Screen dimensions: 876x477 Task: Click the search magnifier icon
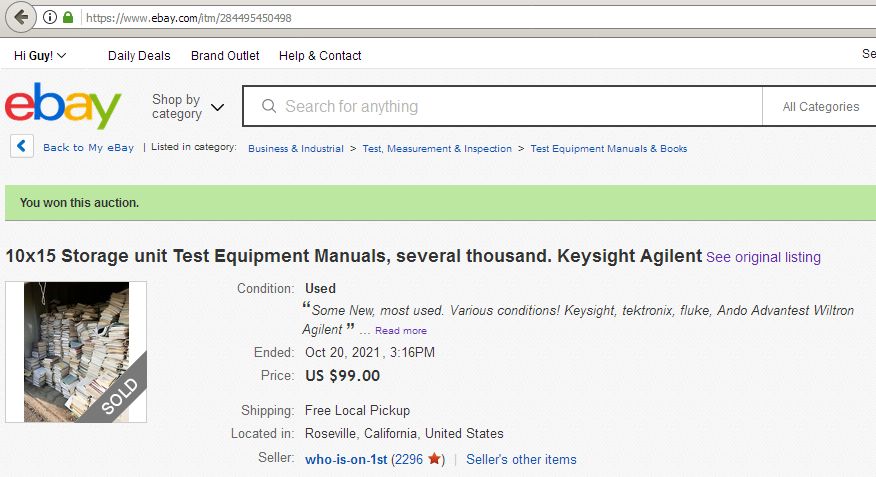269,106
